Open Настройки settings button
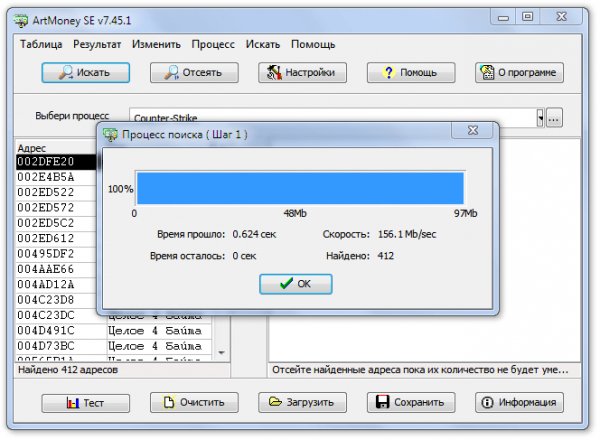The width and height of the screenshot is (600, 440). pos(302,72)
